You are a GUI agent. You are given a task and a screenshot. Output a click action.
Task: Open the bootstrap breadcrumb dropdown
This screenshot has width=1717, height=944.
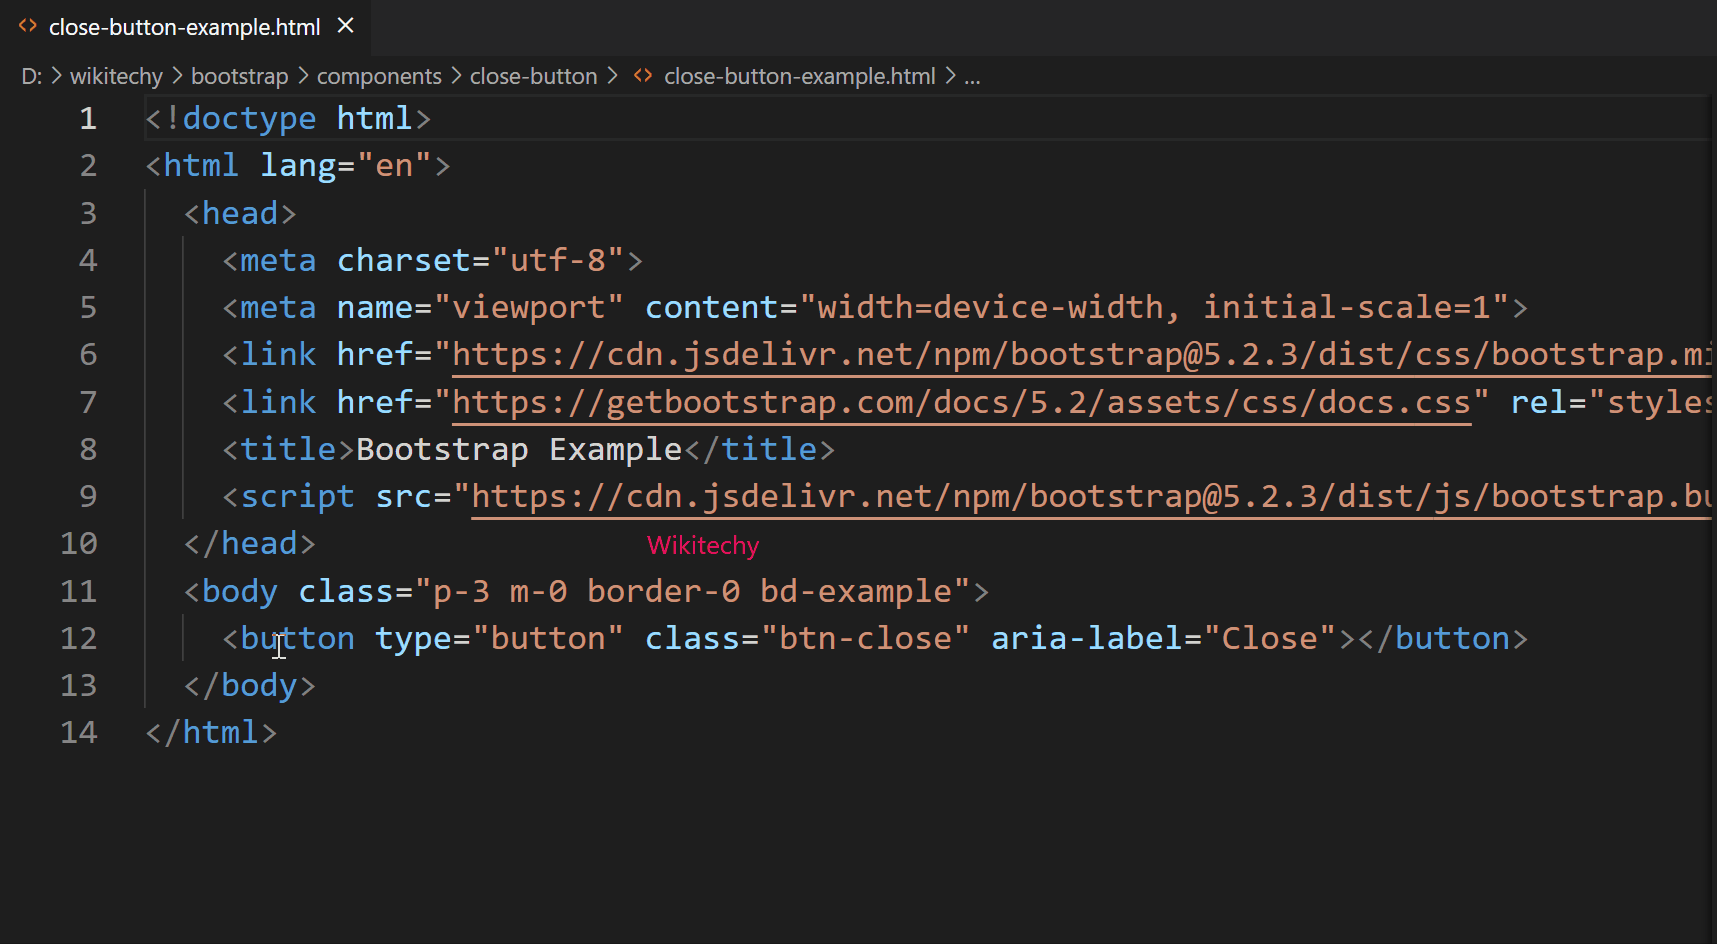(239, 75)
